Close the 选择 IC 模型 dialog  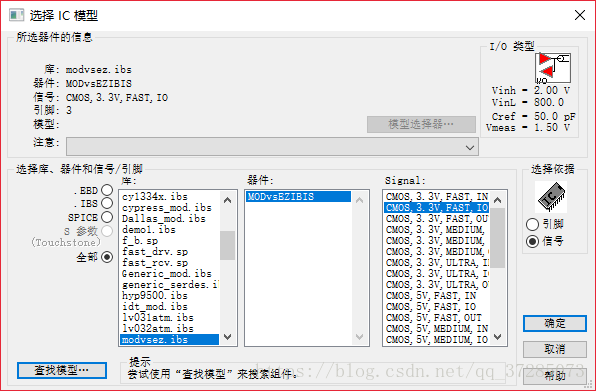coord(580,15)
